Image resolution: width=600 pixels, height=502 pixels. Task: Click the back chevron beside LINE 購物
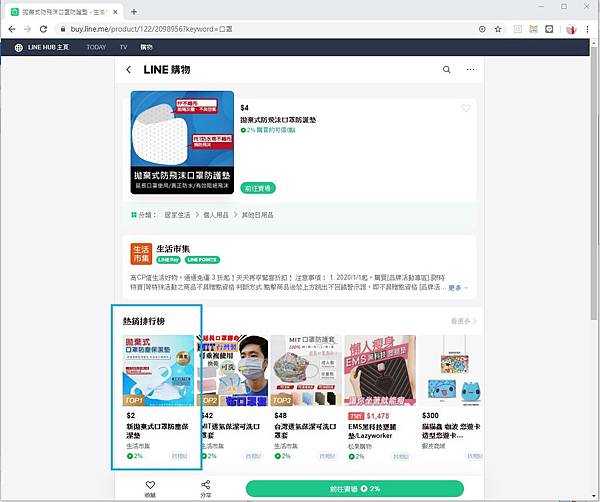click(129, 70)
